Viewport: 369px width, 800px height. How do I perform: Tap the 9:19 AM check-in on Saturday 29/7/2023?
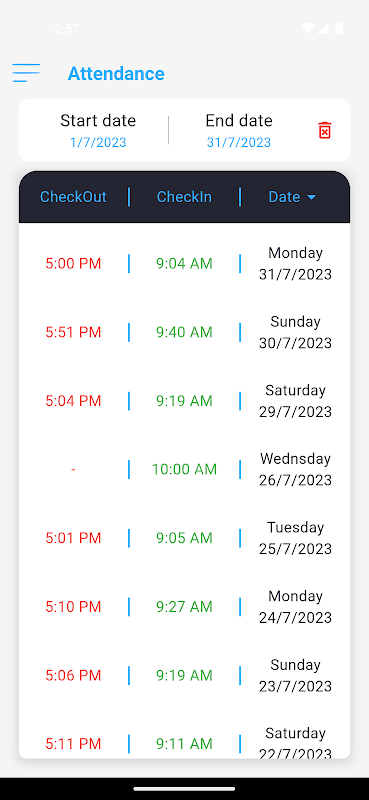point(184,401)
